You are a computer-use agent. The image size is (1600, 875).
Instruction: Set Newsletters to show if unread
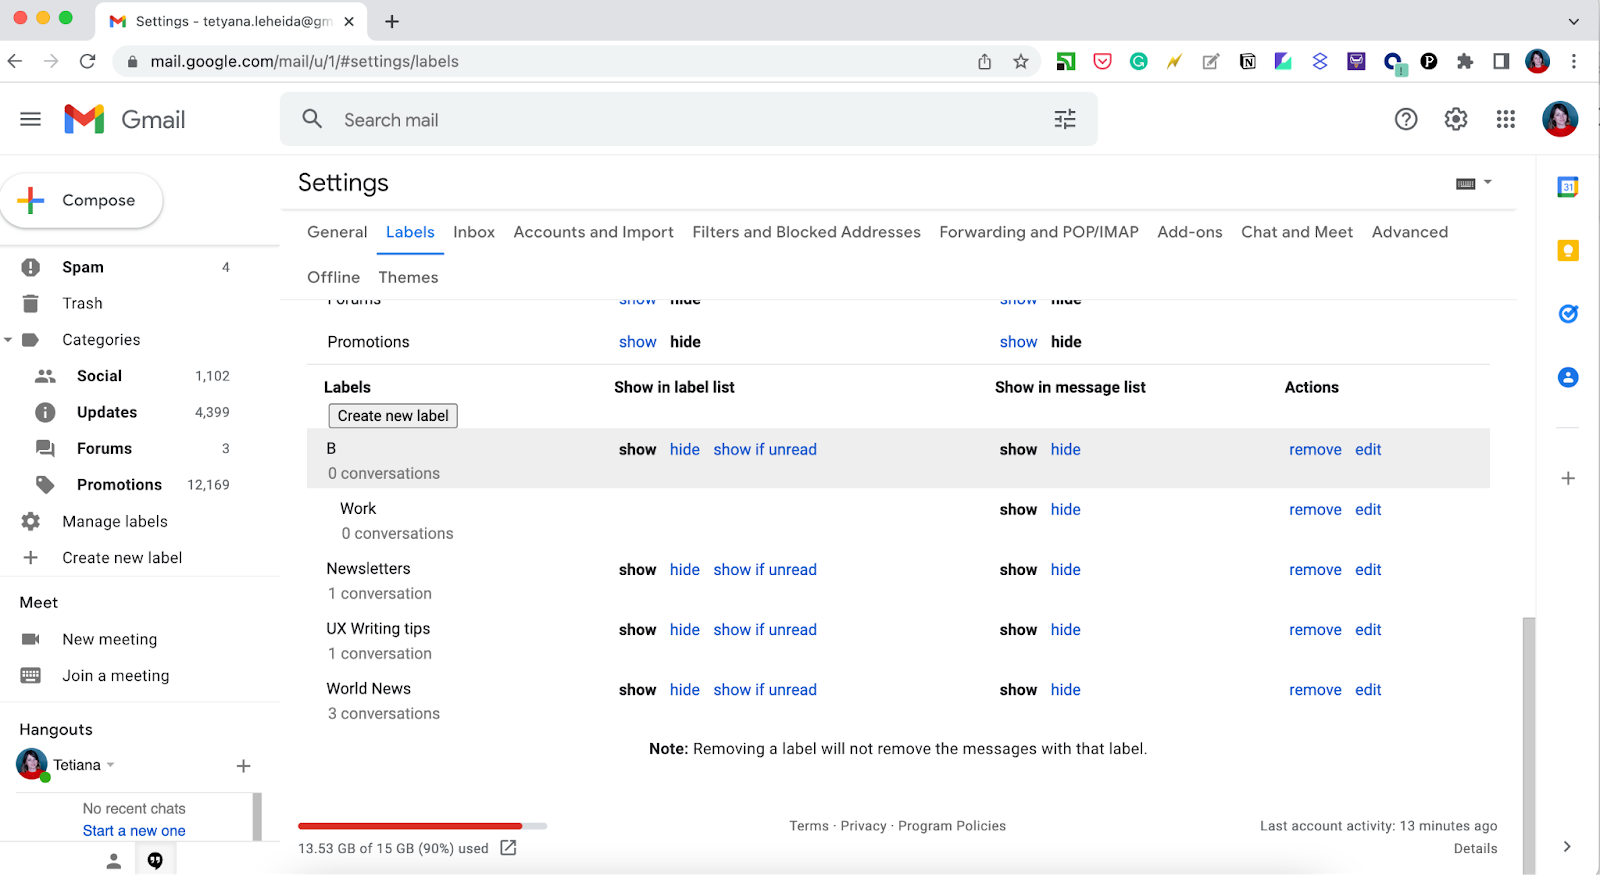[765, 570]
